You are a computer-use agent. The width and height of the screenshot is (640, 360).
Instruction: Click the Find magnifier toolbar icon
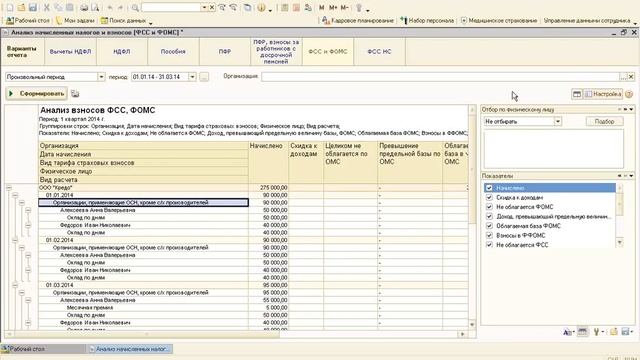tap(135, 7)
